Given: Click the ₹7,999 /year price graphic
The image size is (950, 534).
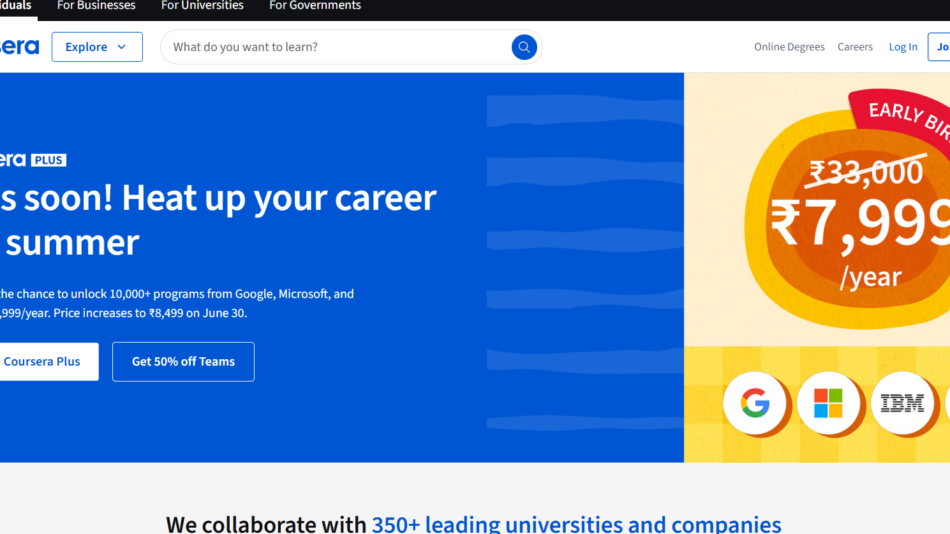Looking at the screenshot, I should pyautogui.click(x=860, y=242).
